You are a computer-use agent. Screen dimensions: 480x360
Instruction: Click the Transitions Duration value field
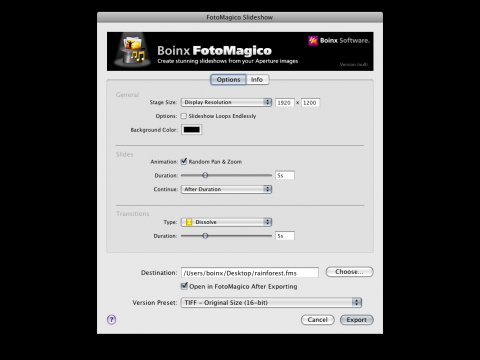click(285, 236)
